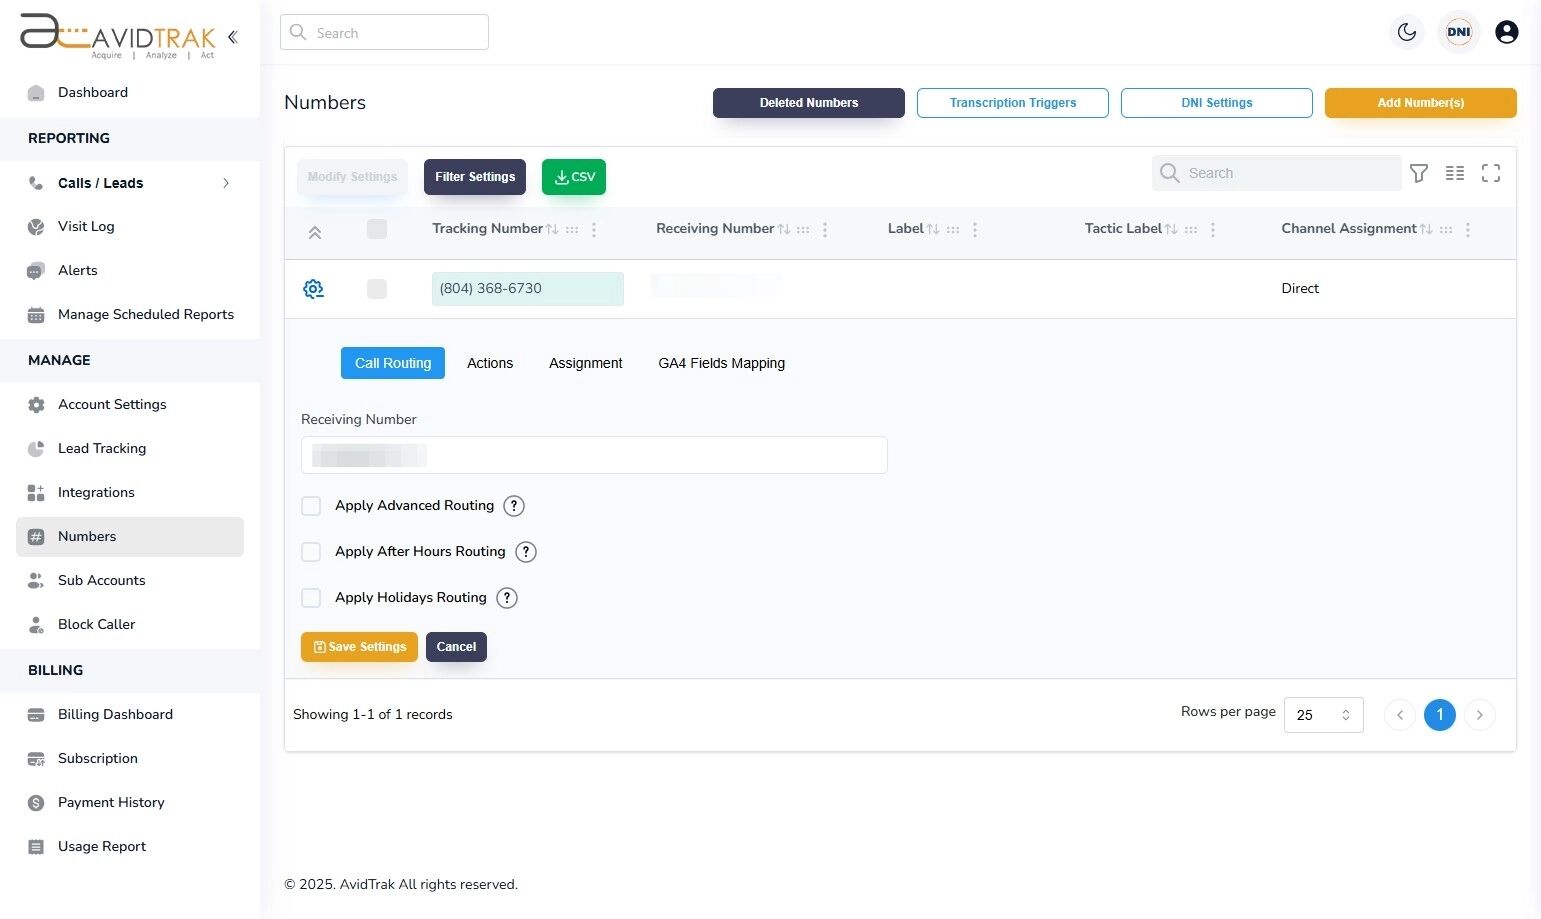Enable Apply Holidays Routing checkbox
This screenshot has height=919, width=1541.
coord(311,598)
